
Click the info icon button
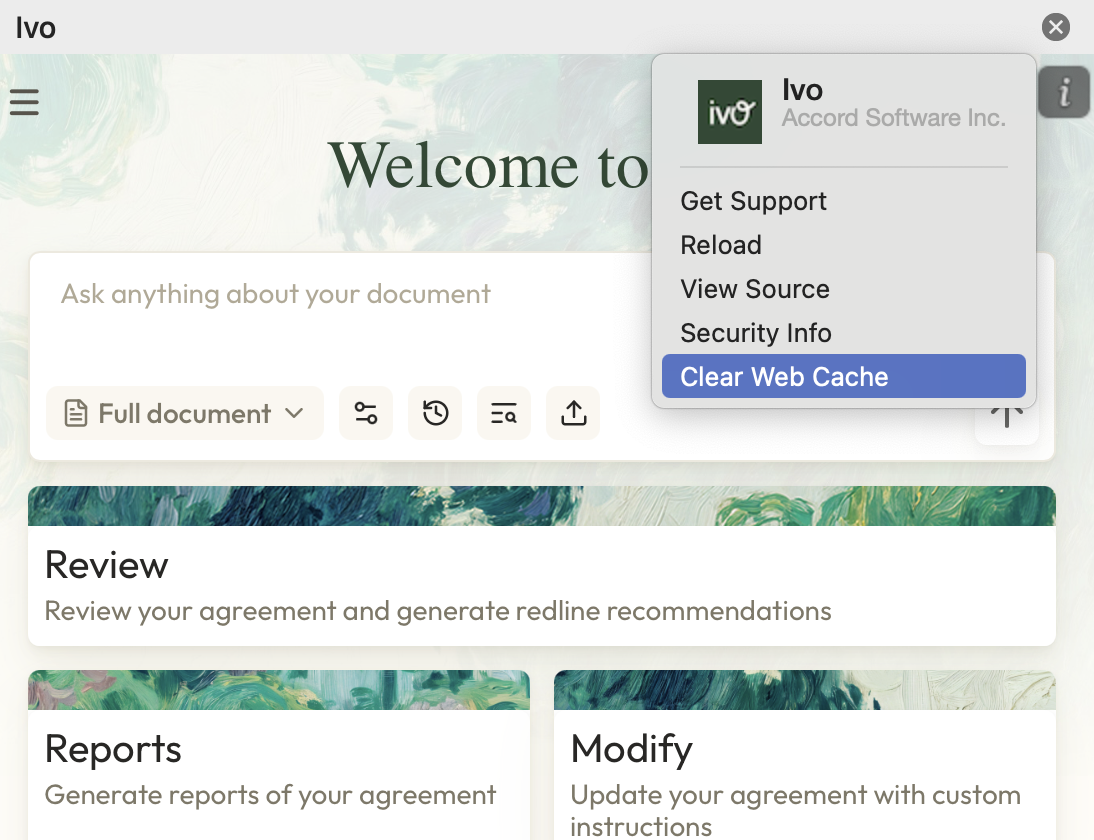(1064, 92)
